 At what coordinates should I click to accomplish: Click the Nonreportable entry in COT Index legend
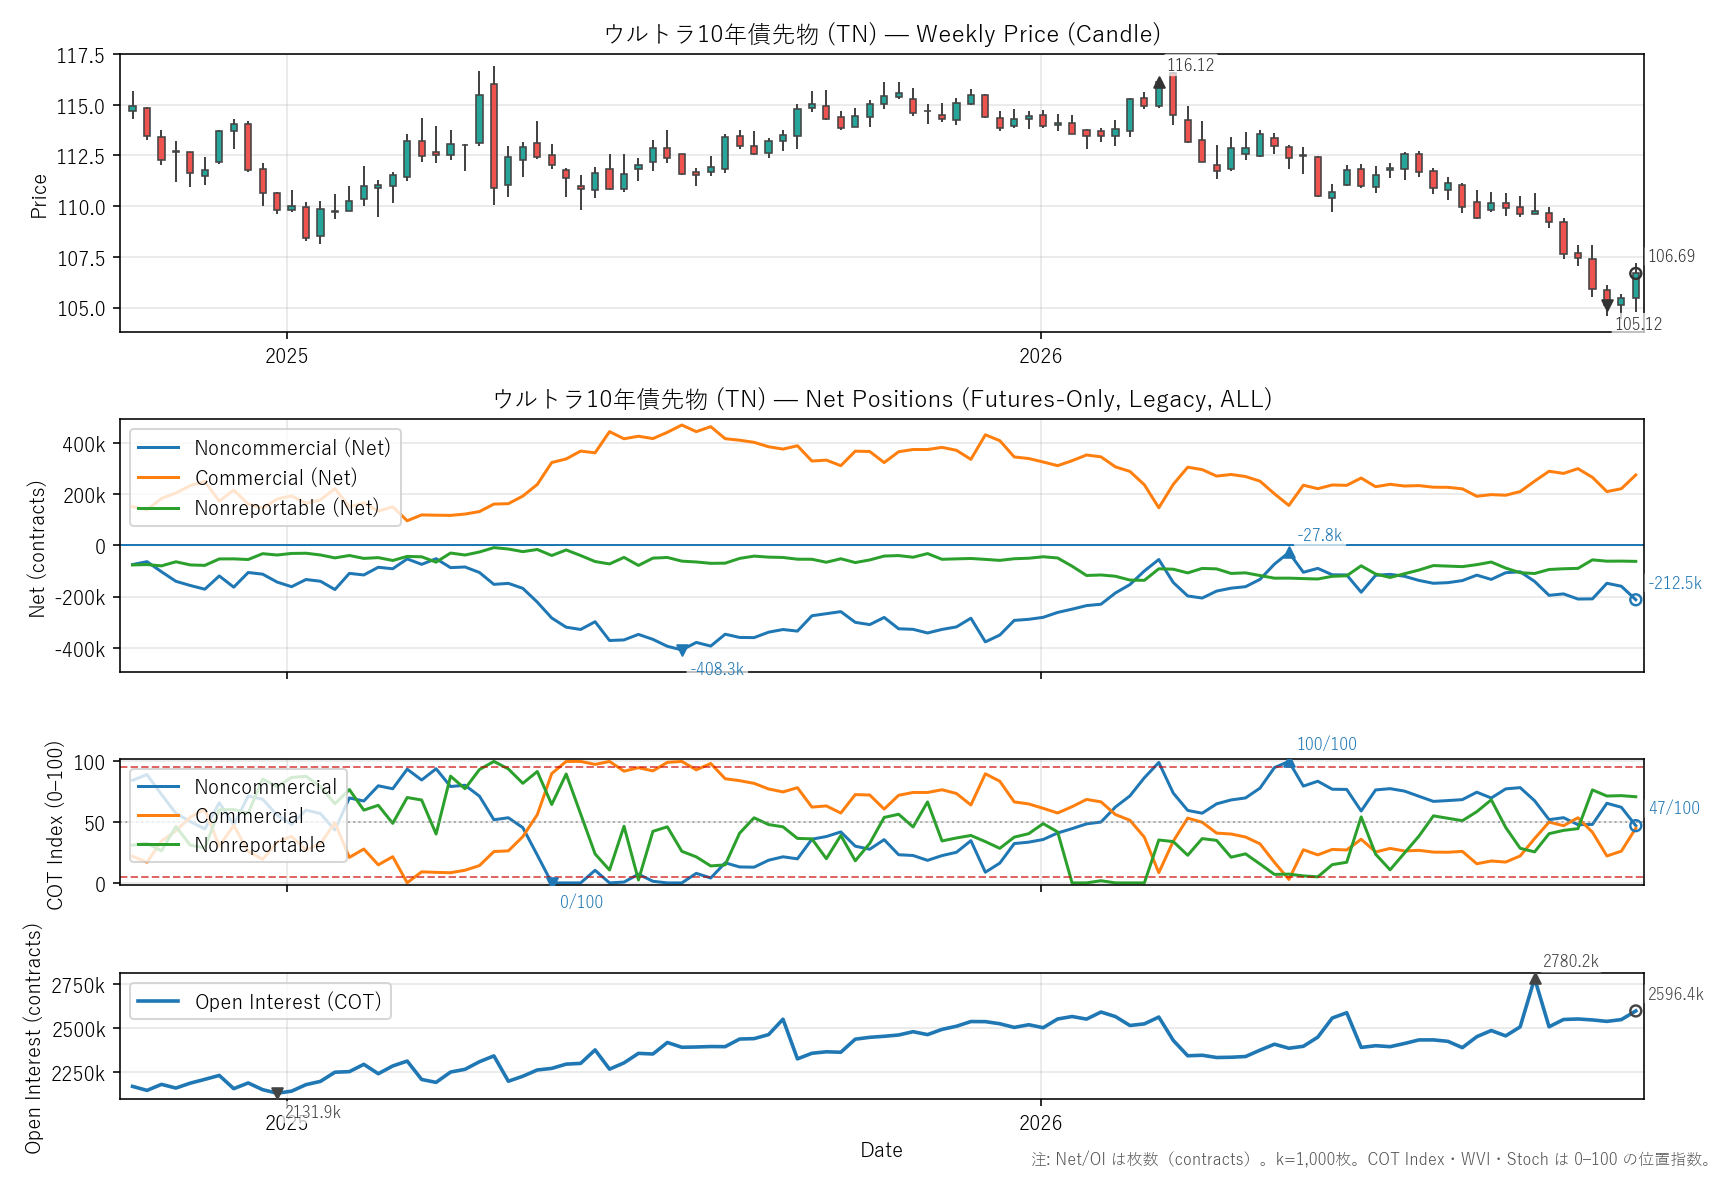(x=231, y=845)
